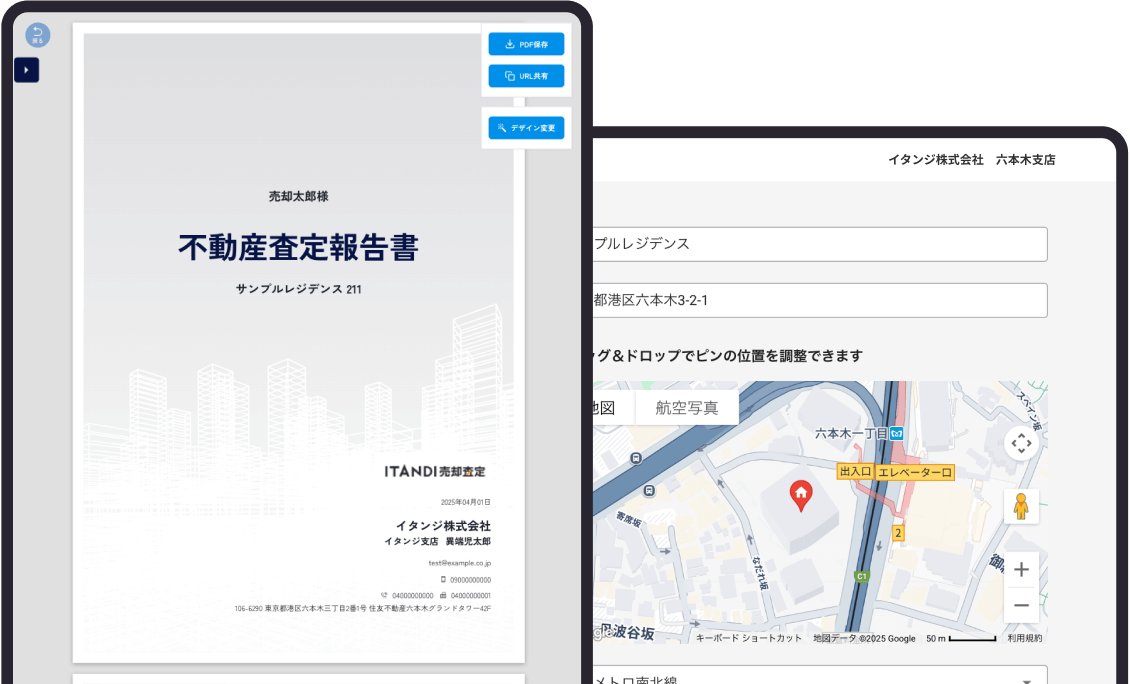The image size is (1130, 684).
Task: Open キーボード ショートカット map link
Action: pos(749,638)
